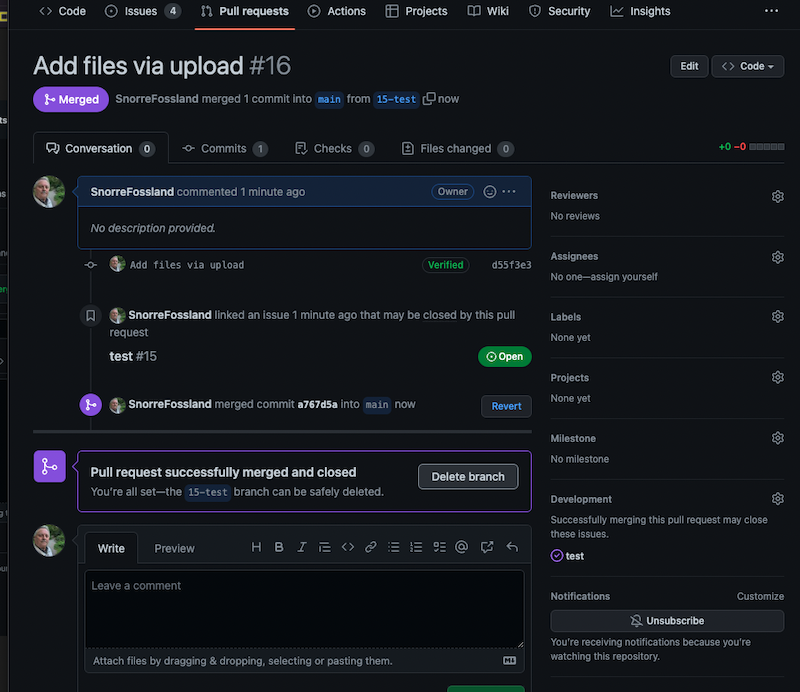Apply bold formatting icon
The width and height of the screenshot is (800, 692).
pyautogui.click(x=279, y=547)
